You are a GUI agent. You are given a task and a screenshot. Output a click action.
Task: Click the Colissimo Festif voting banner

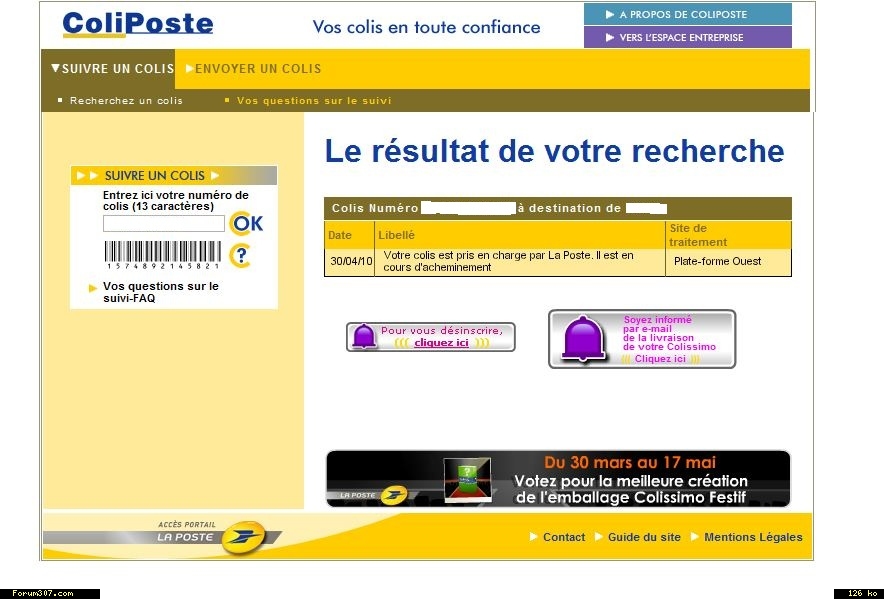click(x=557, y=478)
